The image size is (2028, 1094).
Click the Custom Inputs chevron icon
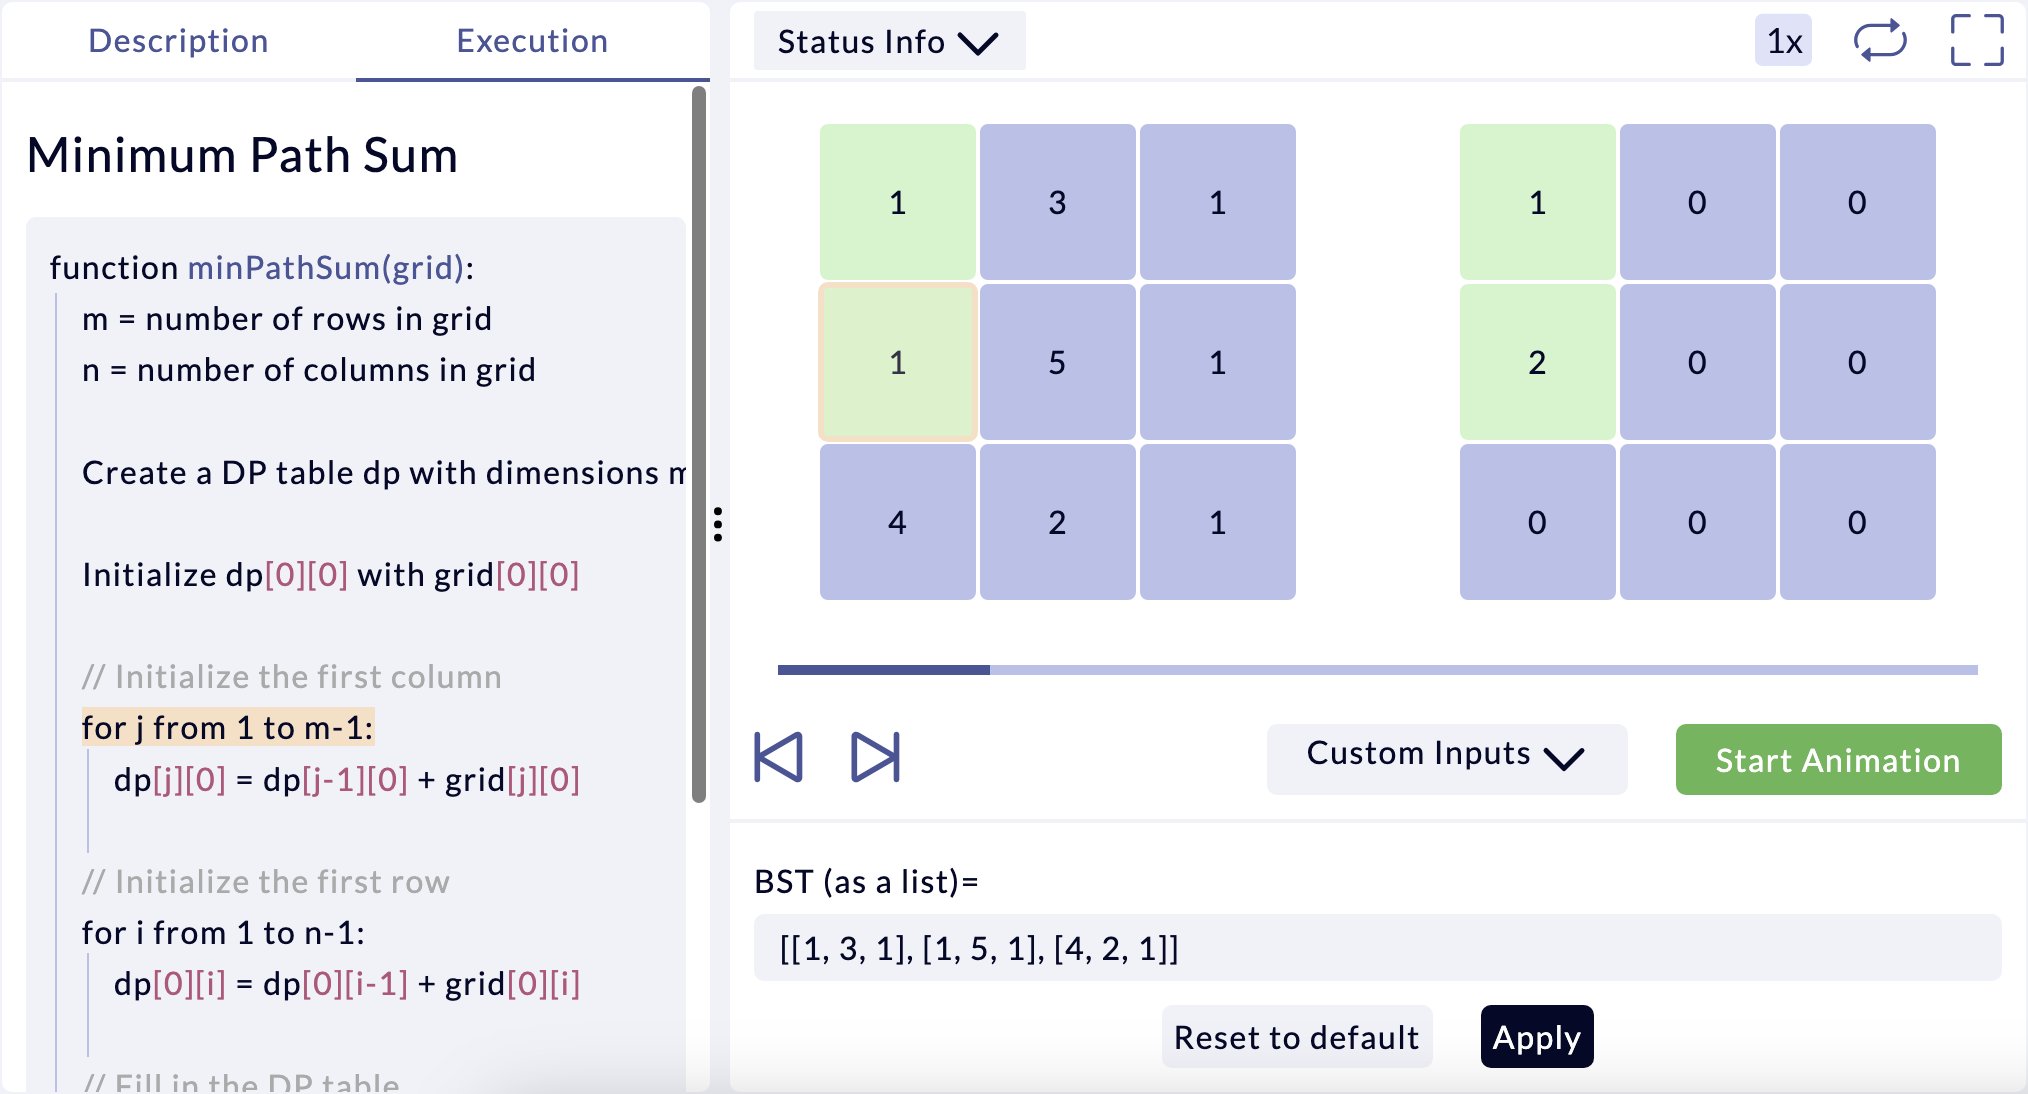1564,760
